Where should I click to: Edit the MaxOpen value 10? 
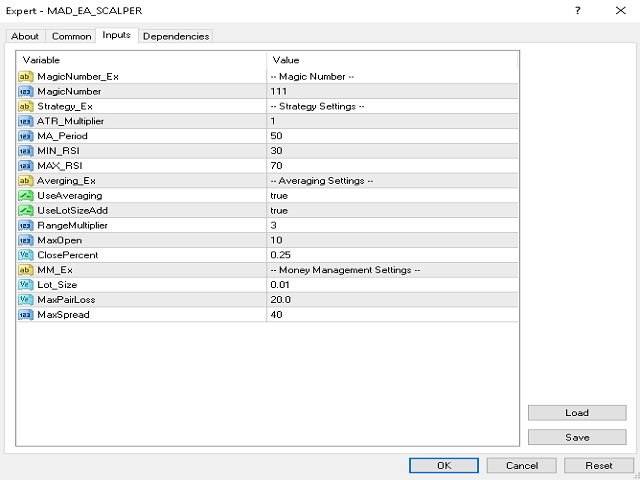point(392,240)
